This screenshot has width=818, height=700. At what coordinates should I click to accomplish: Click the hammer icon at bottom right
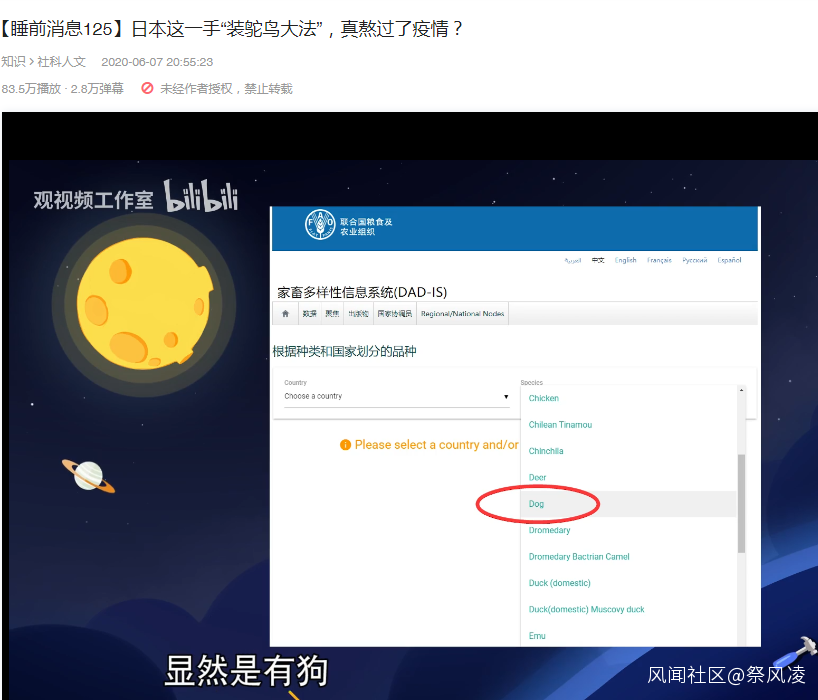[795, 651]
